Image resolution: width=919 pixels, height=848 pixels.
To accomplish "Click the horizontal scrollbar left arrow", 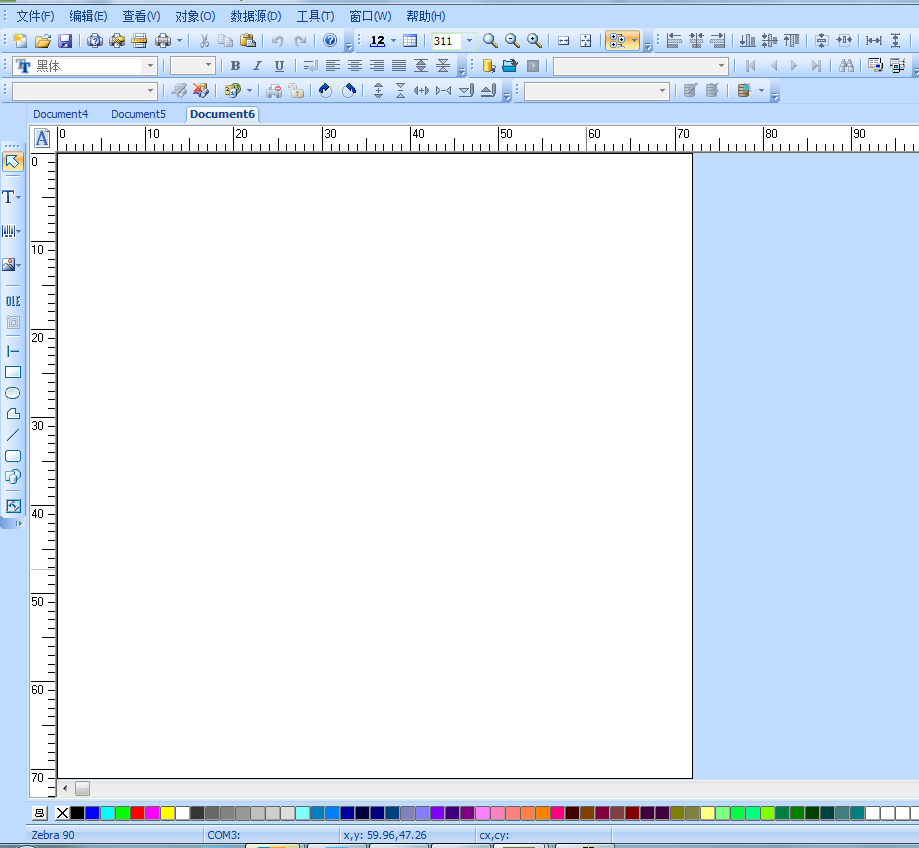I will 65,788.
